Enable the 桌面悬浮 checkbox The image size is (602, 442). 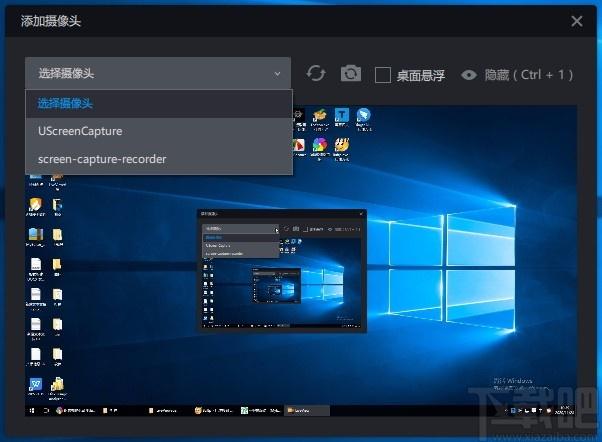pos(383,75)
